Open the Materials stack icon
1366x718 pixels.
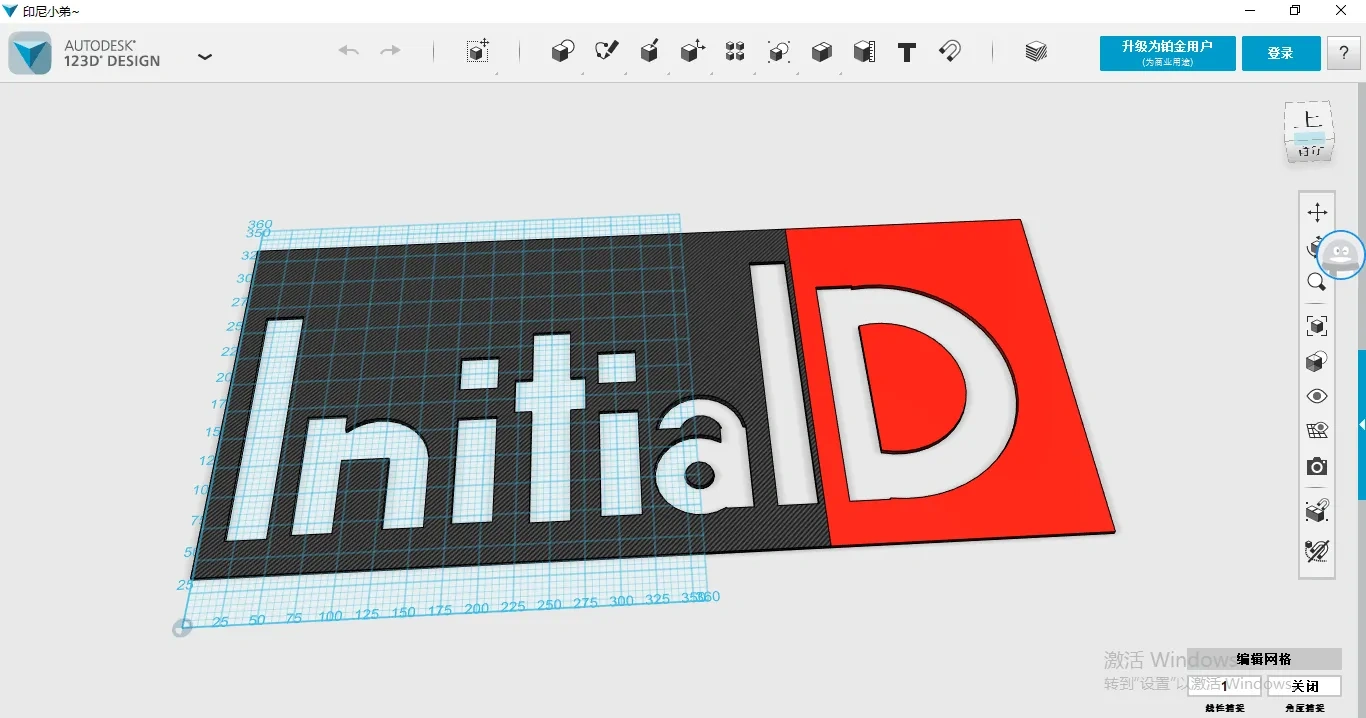coord(1036,52)
